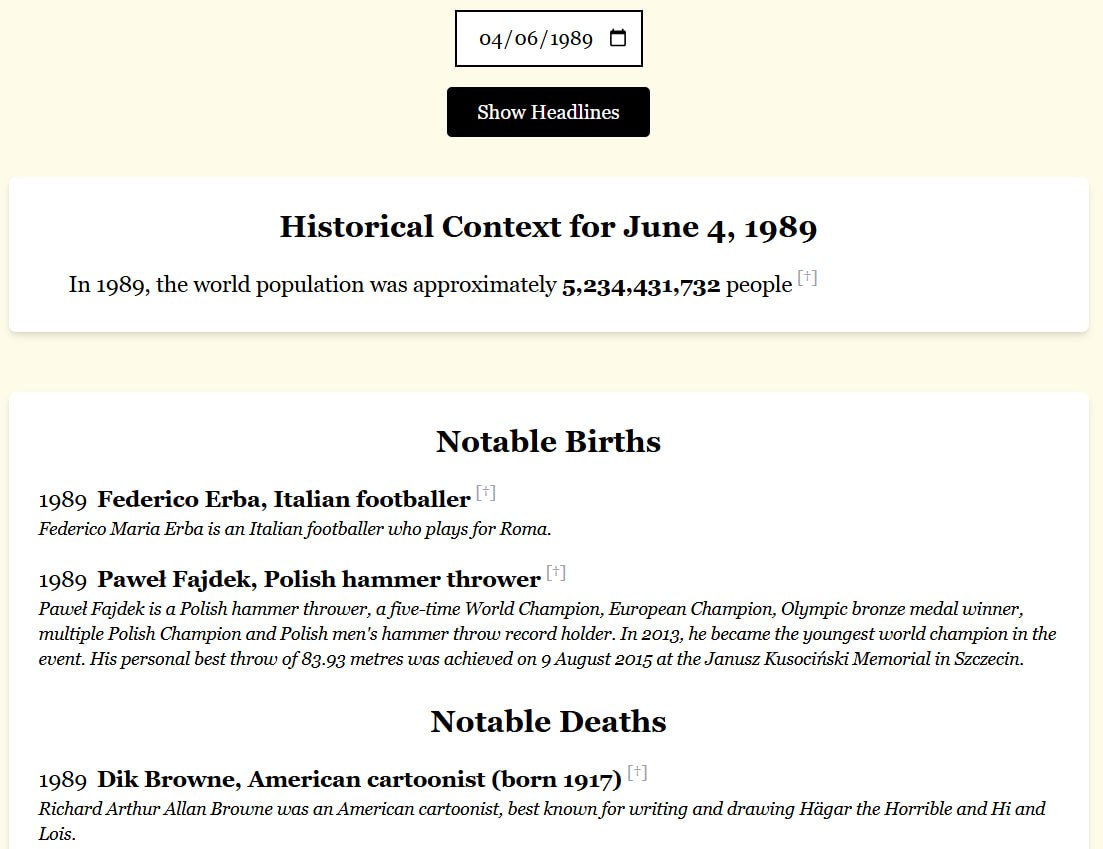Click the Notable Births section title
Image resolution: width=1103 pixels, height=849 pixels.
pos(548,442)
